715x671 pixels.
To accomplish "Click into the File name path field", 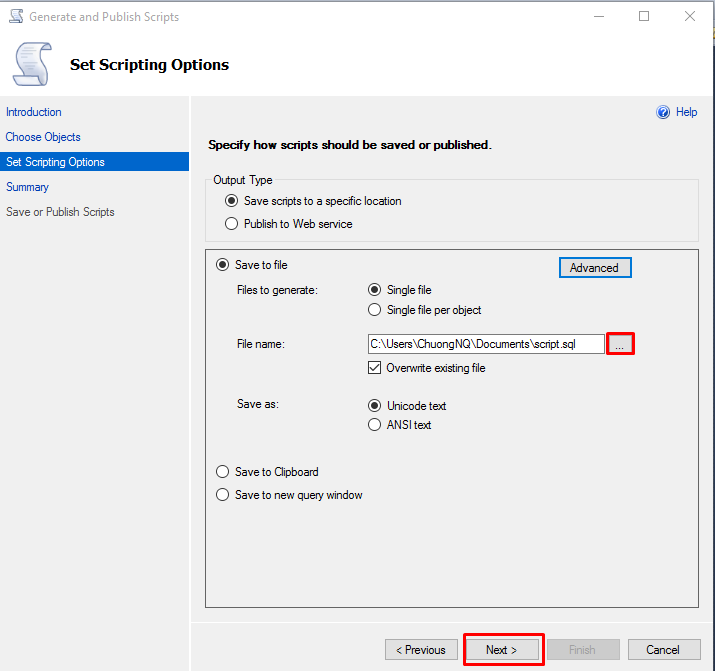I will coord(486,344).
